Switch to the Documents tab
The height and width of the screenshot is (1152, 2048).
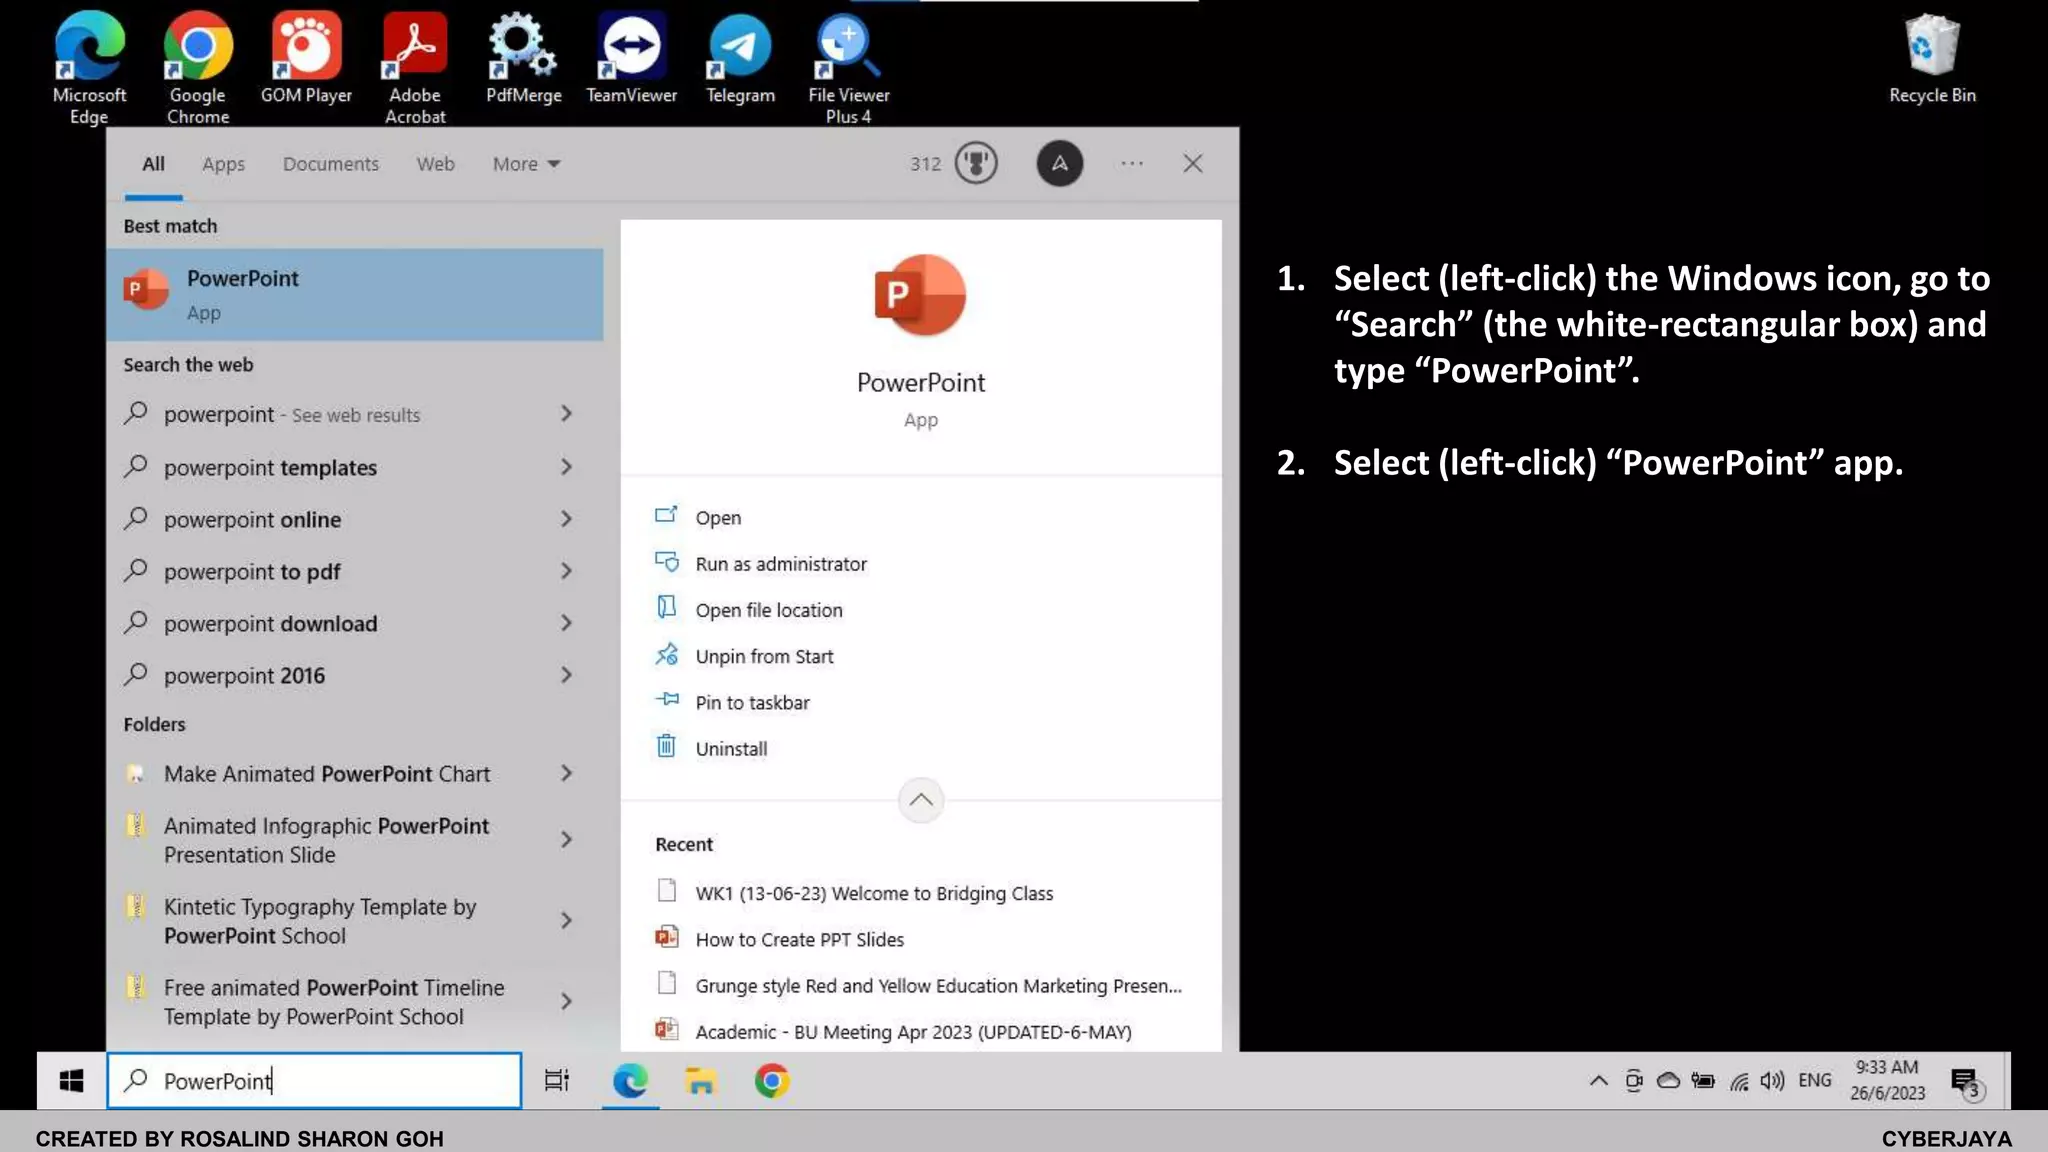tap(331, 164)
